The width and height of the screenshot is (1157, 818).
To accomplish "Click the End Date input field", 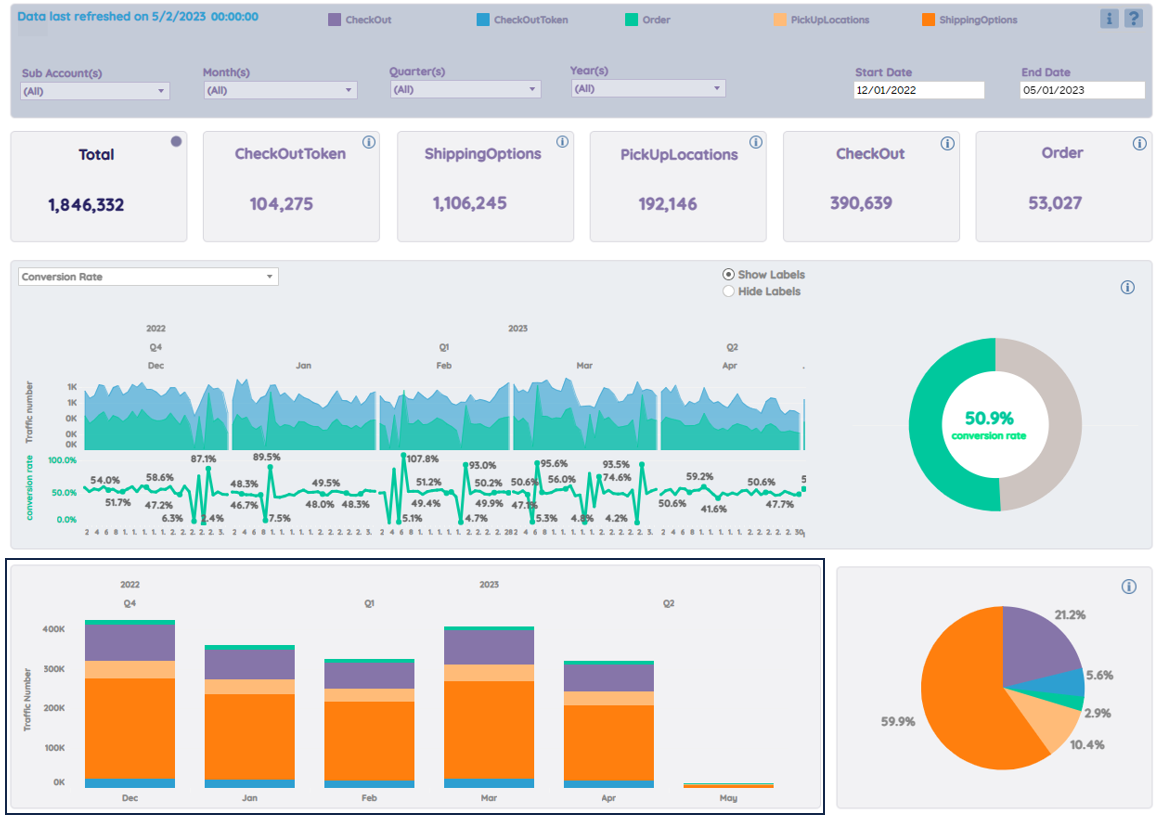I will (x=1082, y=90).
